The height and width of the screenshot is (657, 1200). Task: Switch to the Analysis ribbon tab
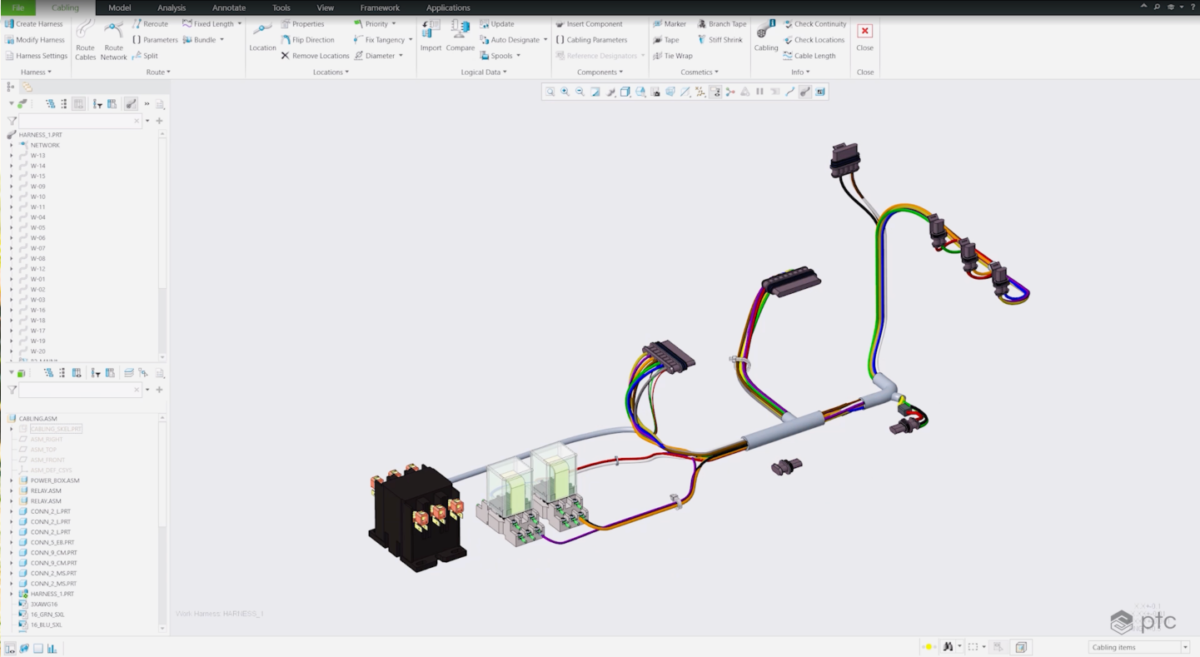(x=171, y=7)
